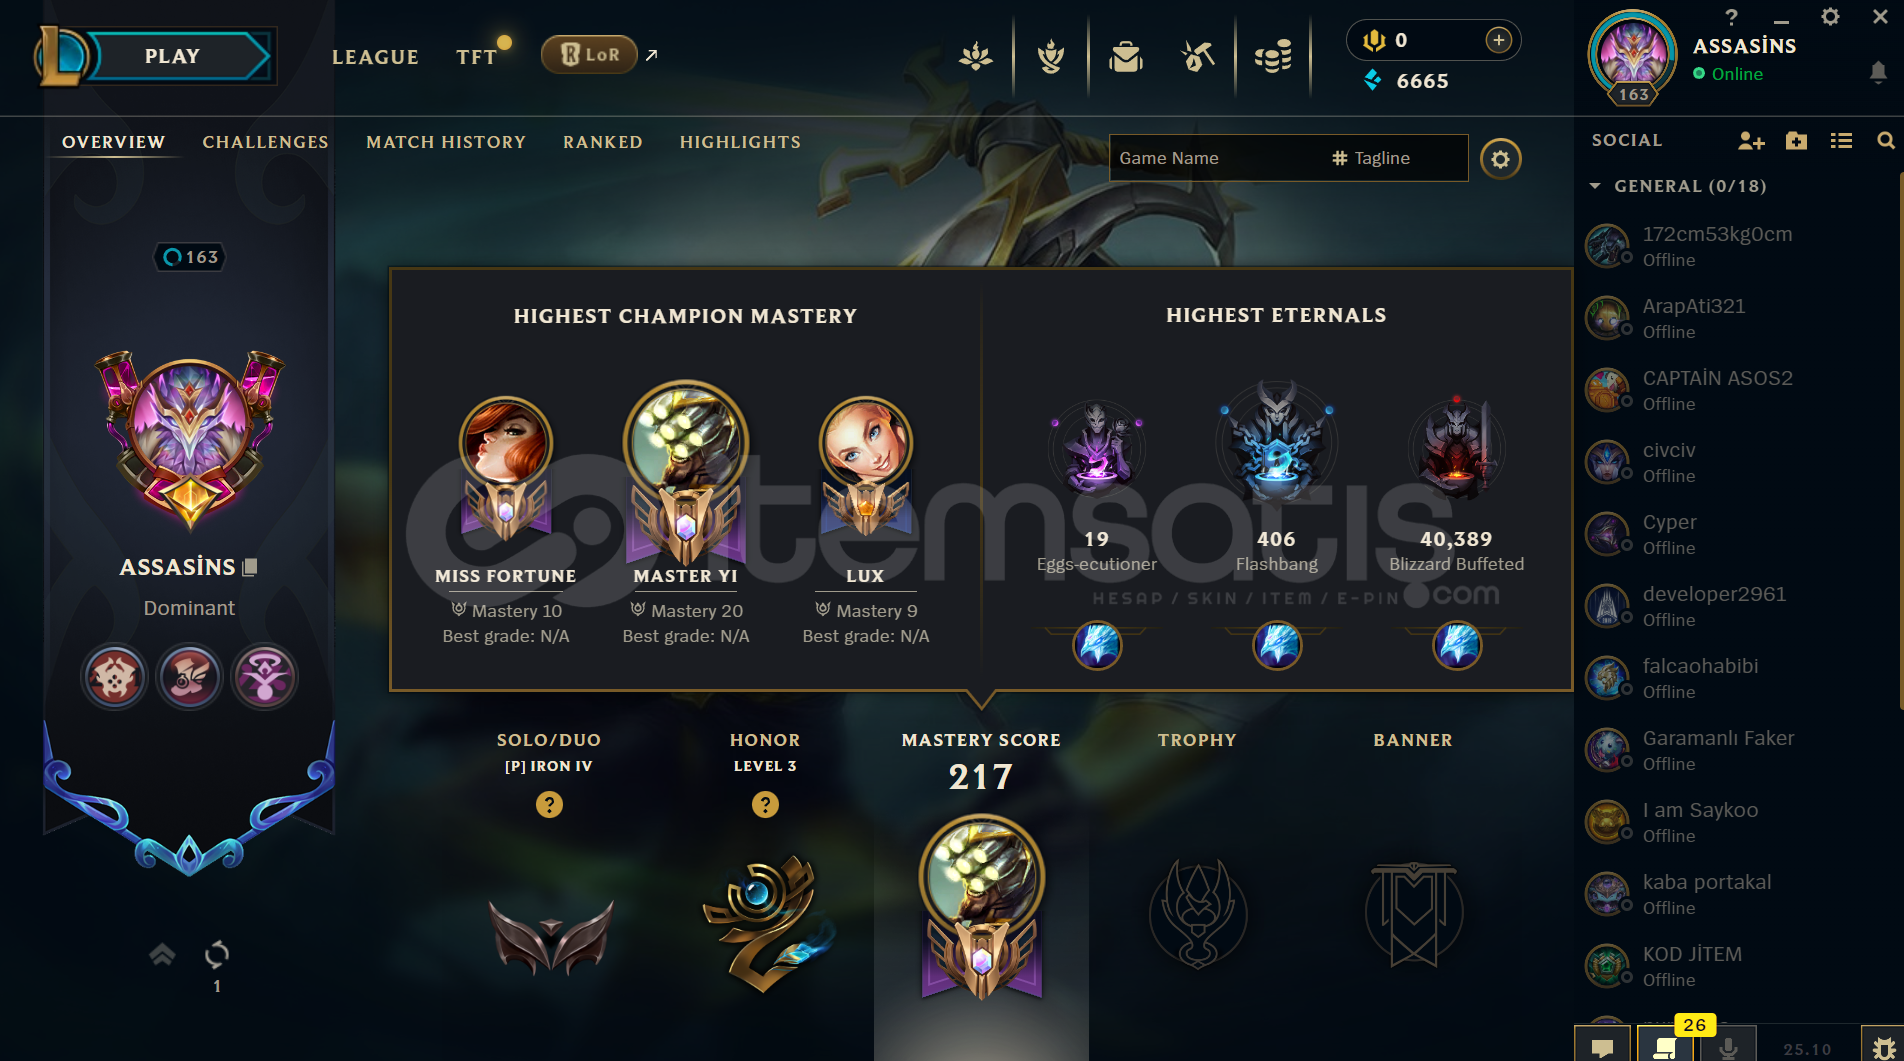Click the refresh profile arrows icon

coord(217,955)
